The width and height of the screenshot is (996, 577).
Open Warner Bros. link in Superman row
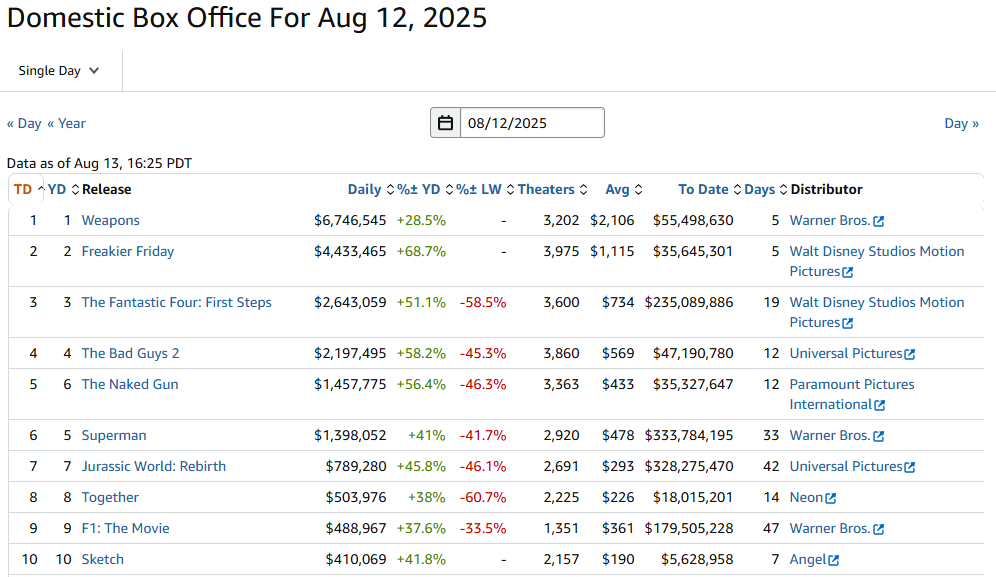click(830, 435)
